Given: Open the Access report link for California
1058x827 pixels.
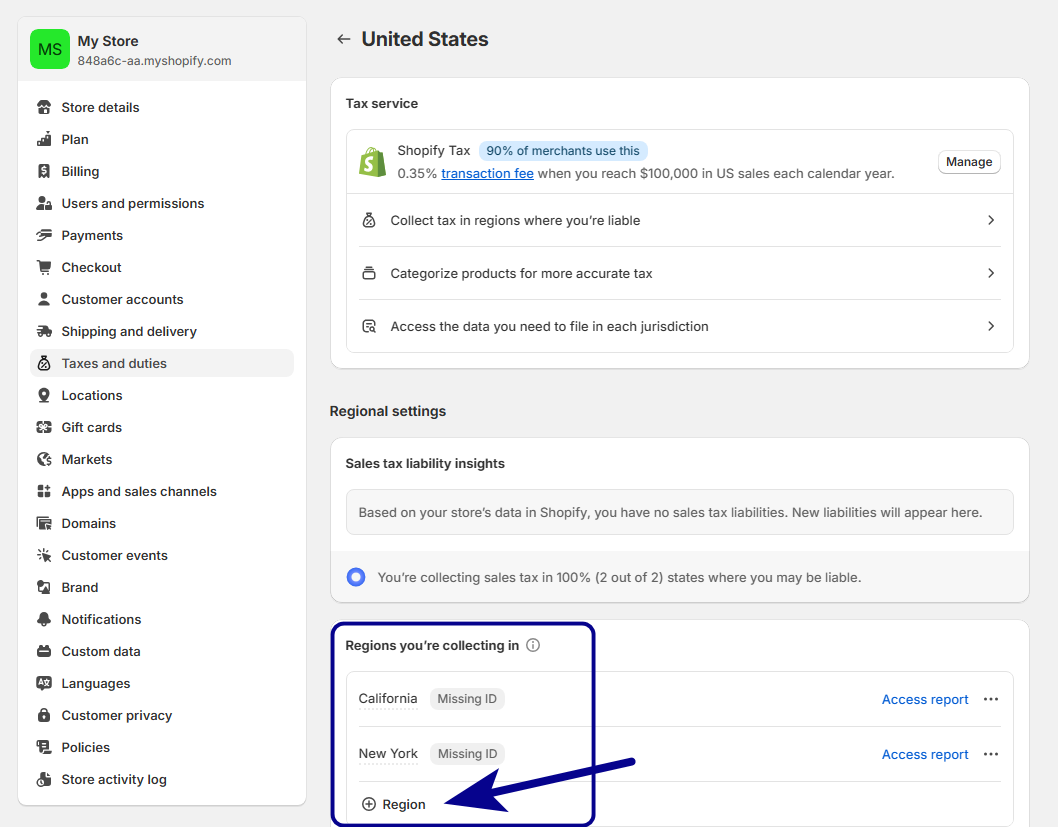Looking at the screenshot, I should point(924,700).
